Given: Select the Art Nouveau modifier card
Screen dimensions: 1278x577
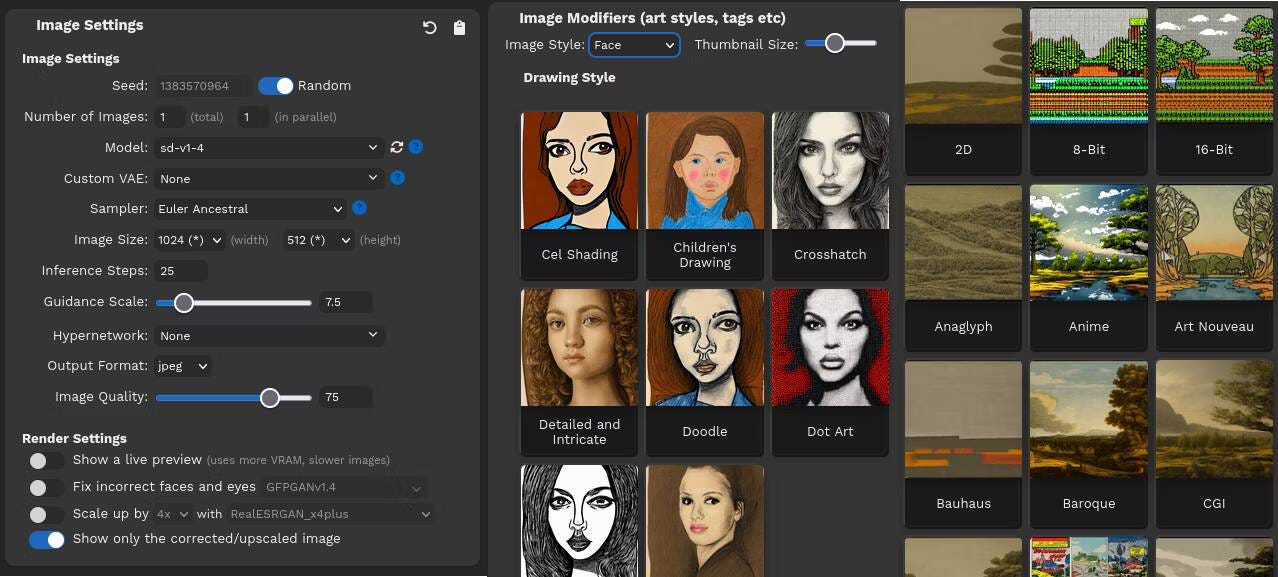Looking at the screenshot, I should [1214, 267].
